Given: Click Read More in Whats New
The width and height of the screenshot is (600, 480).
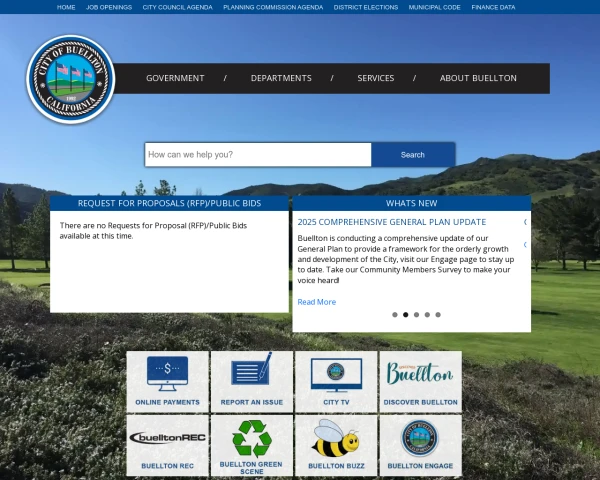Looking at the screenshot, I should click(316, 302).
